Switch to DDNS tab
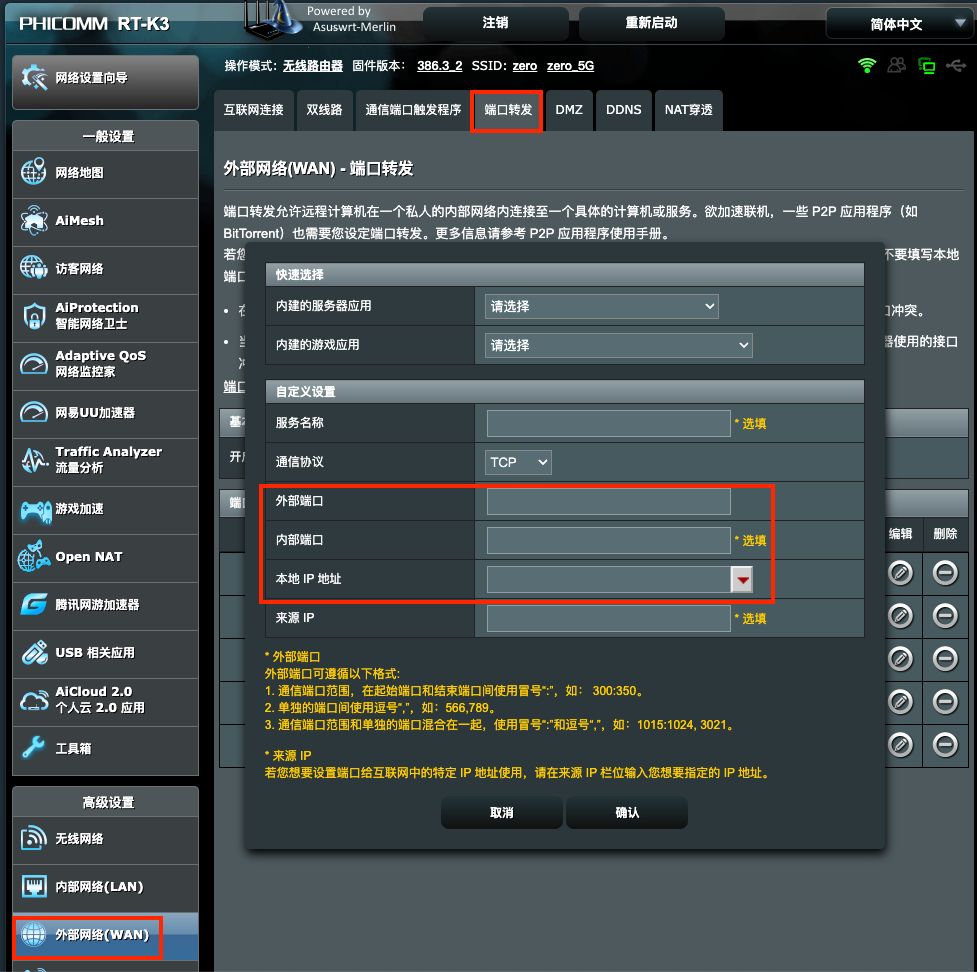Image resolution: width=977 pixels, height=972 pixels. click(624, 110)
